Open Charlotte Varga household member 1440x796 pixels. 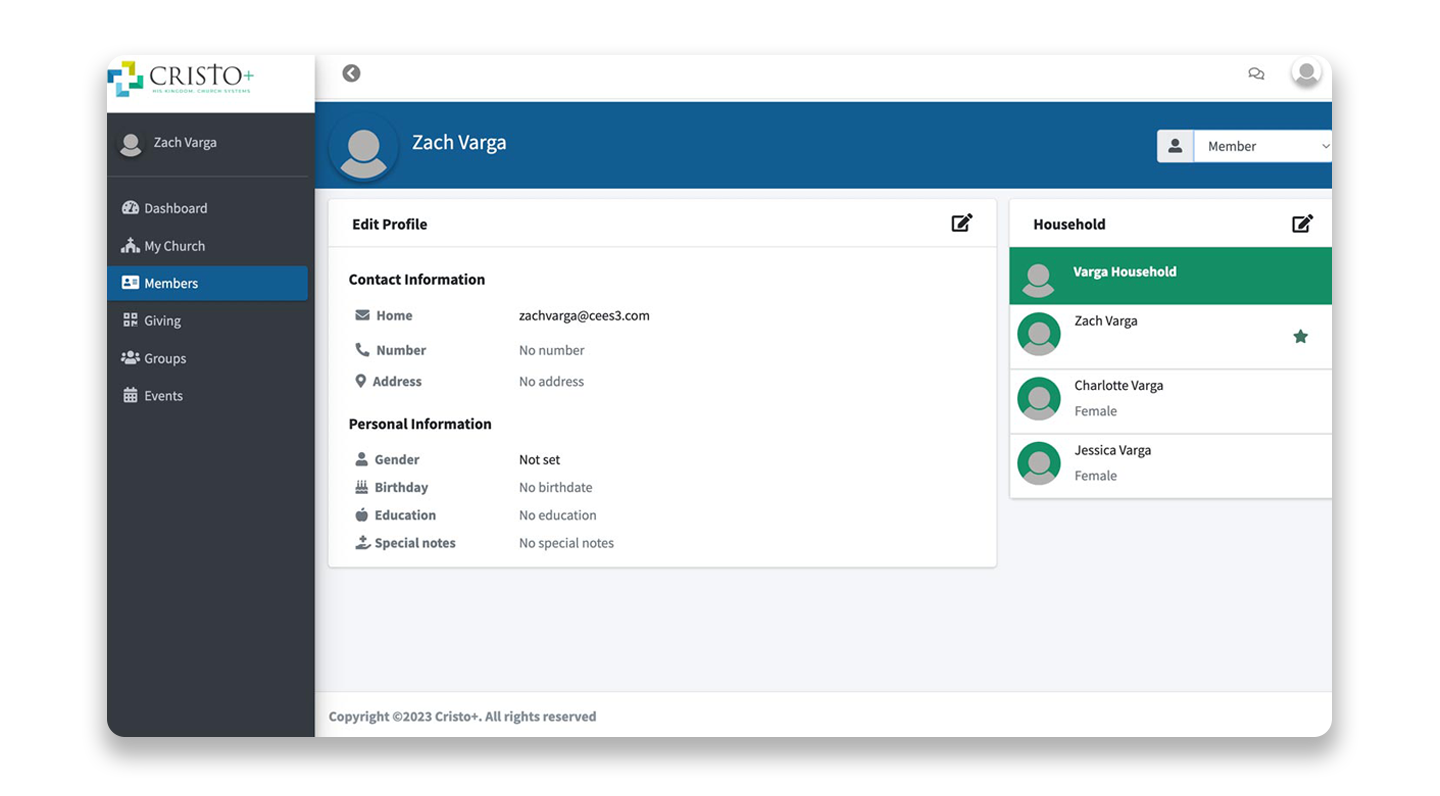click(1118, 386)
